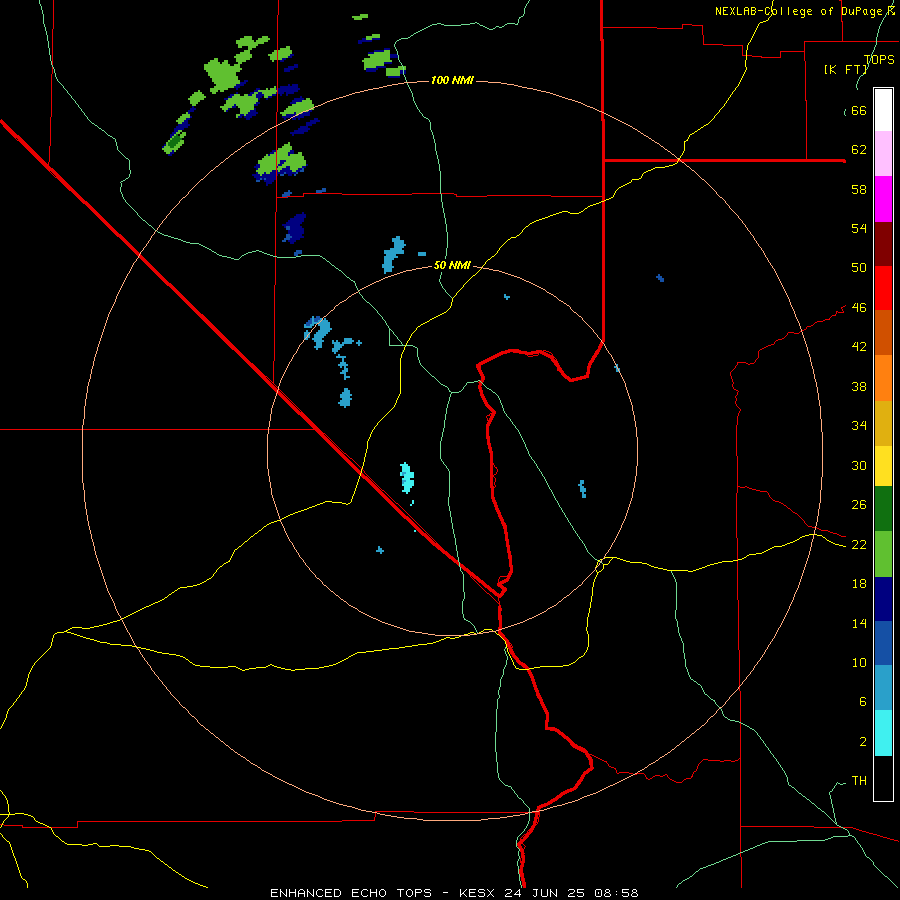The height and width of the screenshot is (900, 900).
Task: Click the light blue echo above '50 NMI'
Action: click(x=393, y=254)
